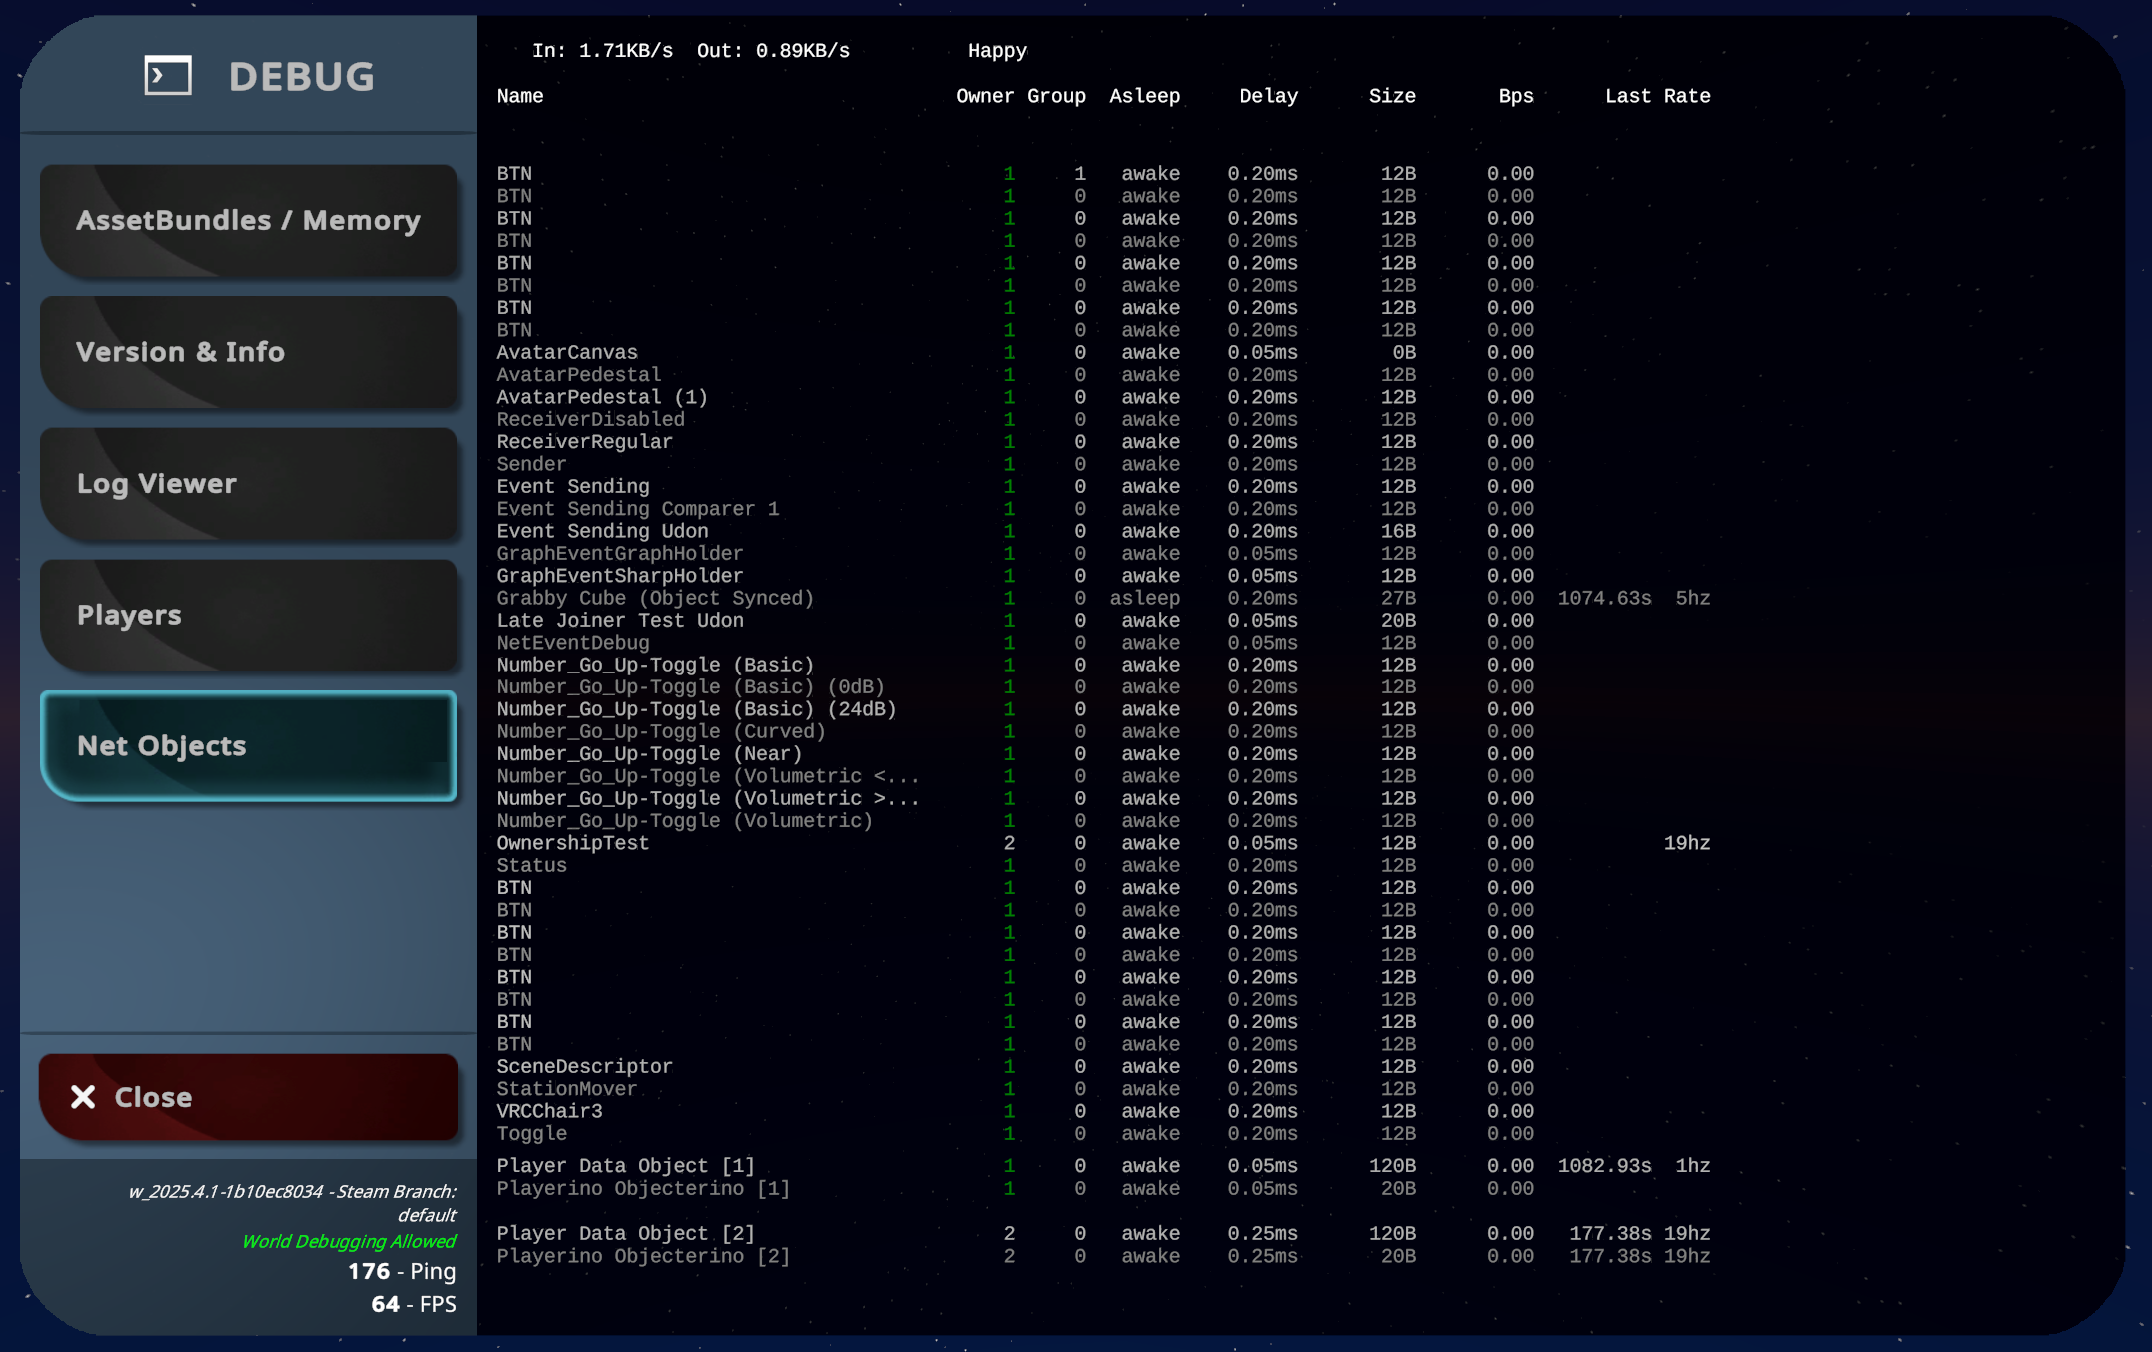Open the Version & Info panel
This screenshot has width=2152, height=1352.
click(x=249, y=352)
